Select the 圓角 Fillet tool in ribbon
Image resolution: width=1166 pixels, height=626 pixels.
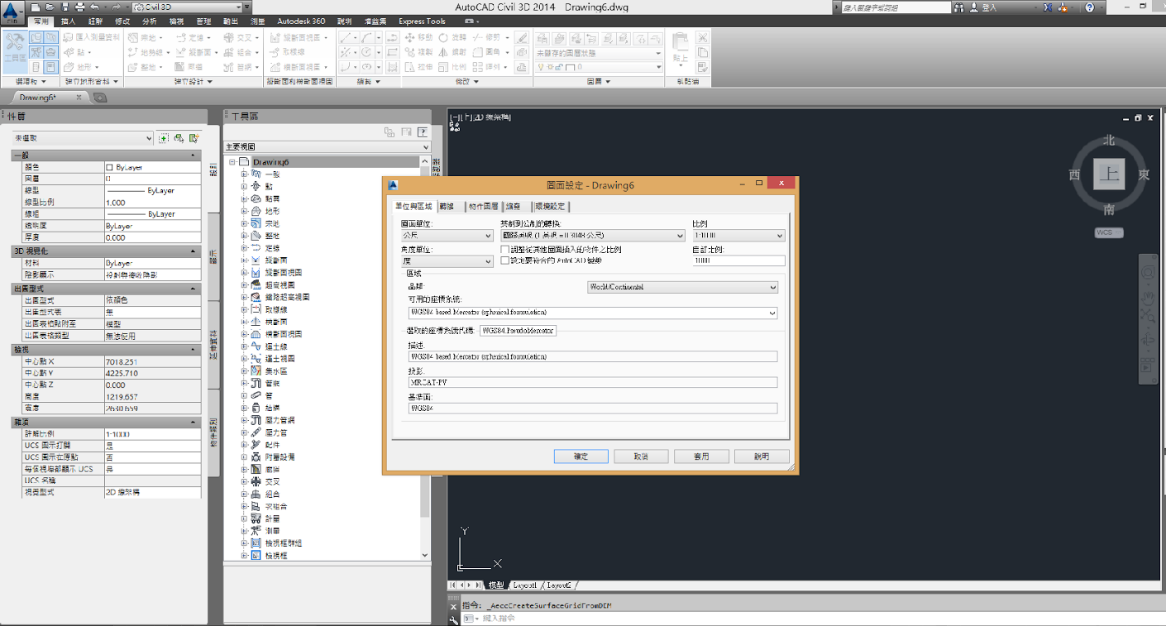(488, 52)
